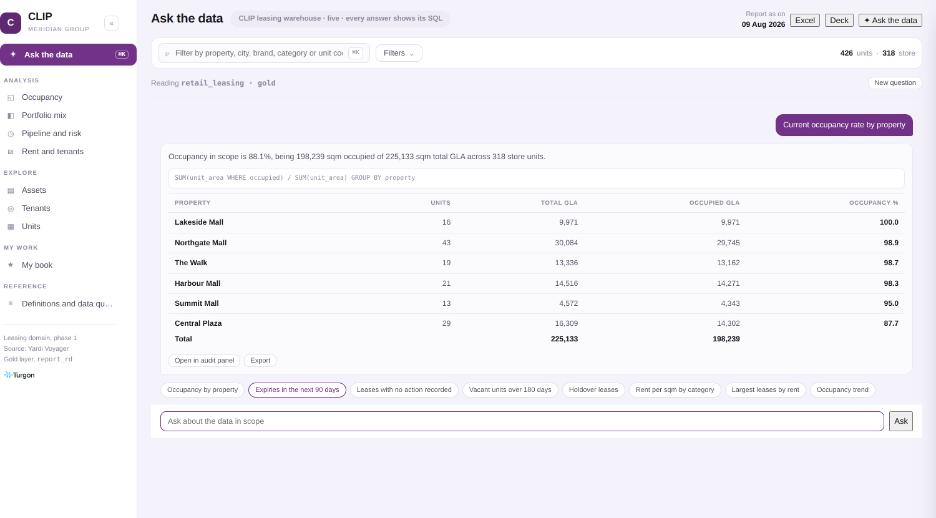Select the Vacant units over 180 days chip
The height and width of the screenshot is (518, 936).
click(510, 390)
